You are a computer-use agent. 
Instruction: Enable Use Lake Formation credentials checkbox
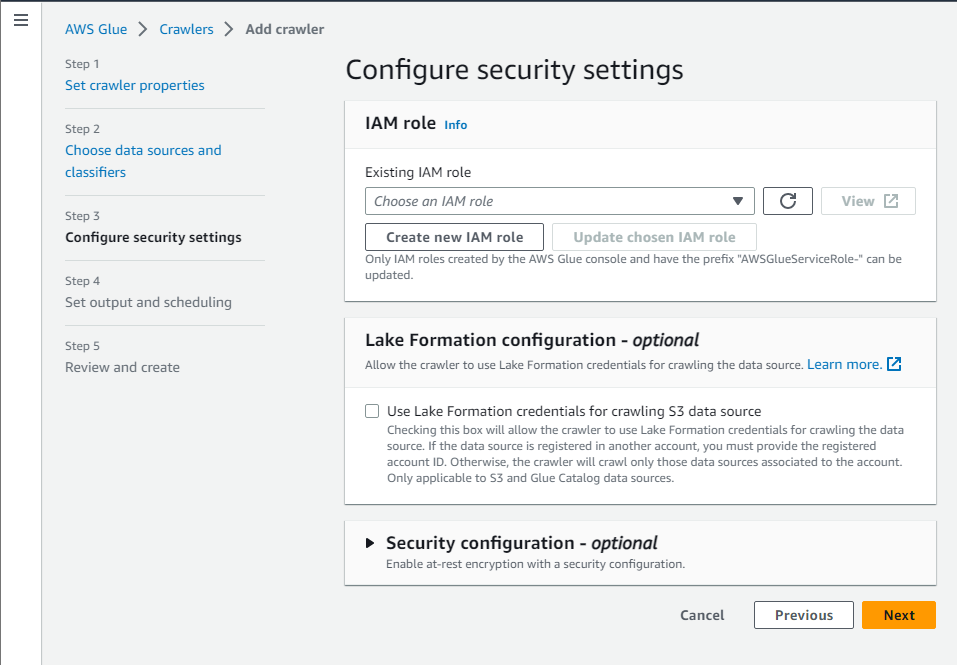click(x=372, y=411)
